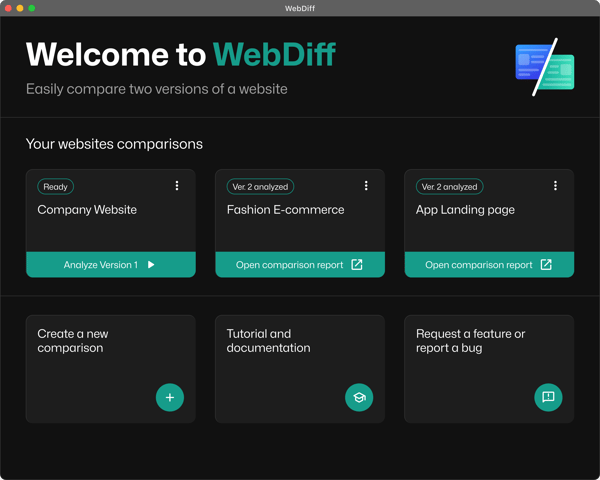Click the Ready status badge
Viewport: 600px width, 480px height.
(x=55, y=187)
